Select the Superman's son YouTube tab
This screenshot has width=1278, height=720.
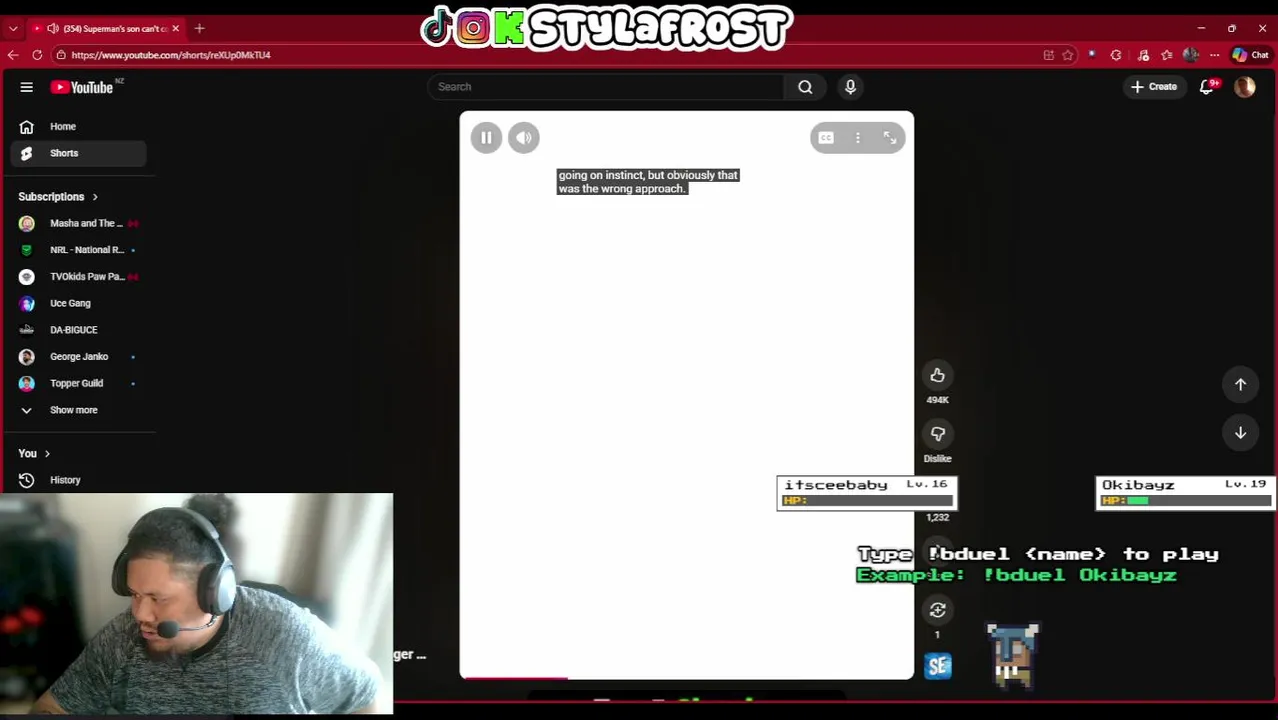[105, 28]
